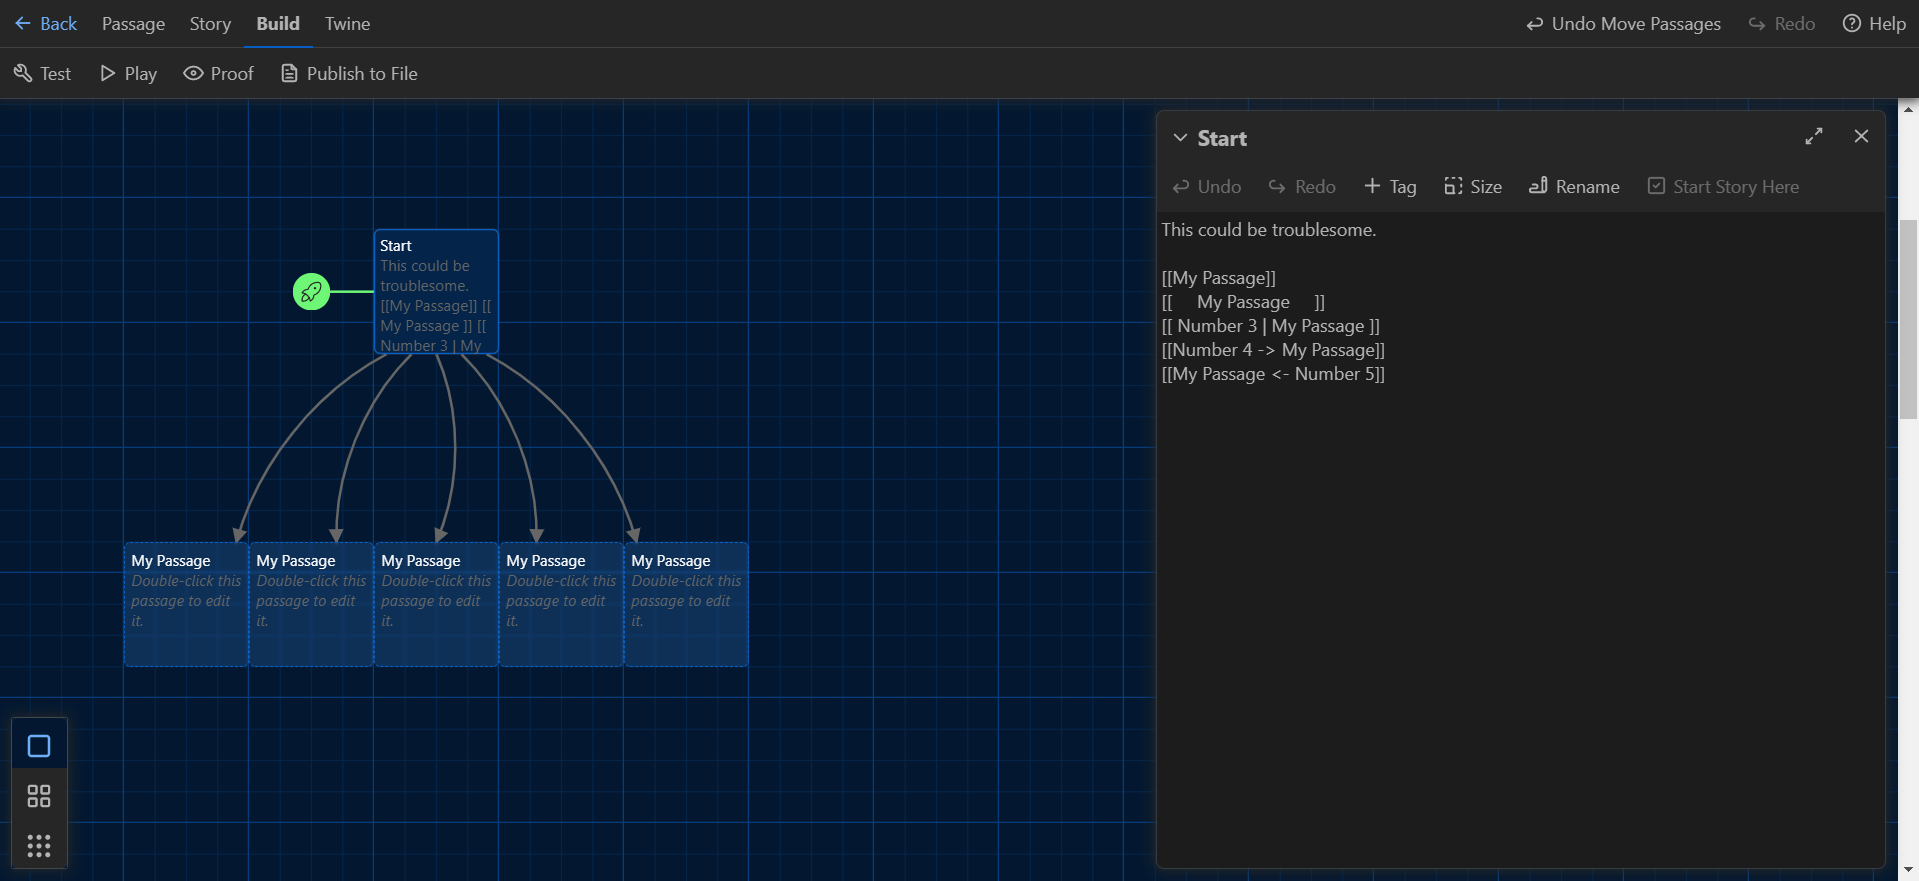Select the first My Passage card

186,604
